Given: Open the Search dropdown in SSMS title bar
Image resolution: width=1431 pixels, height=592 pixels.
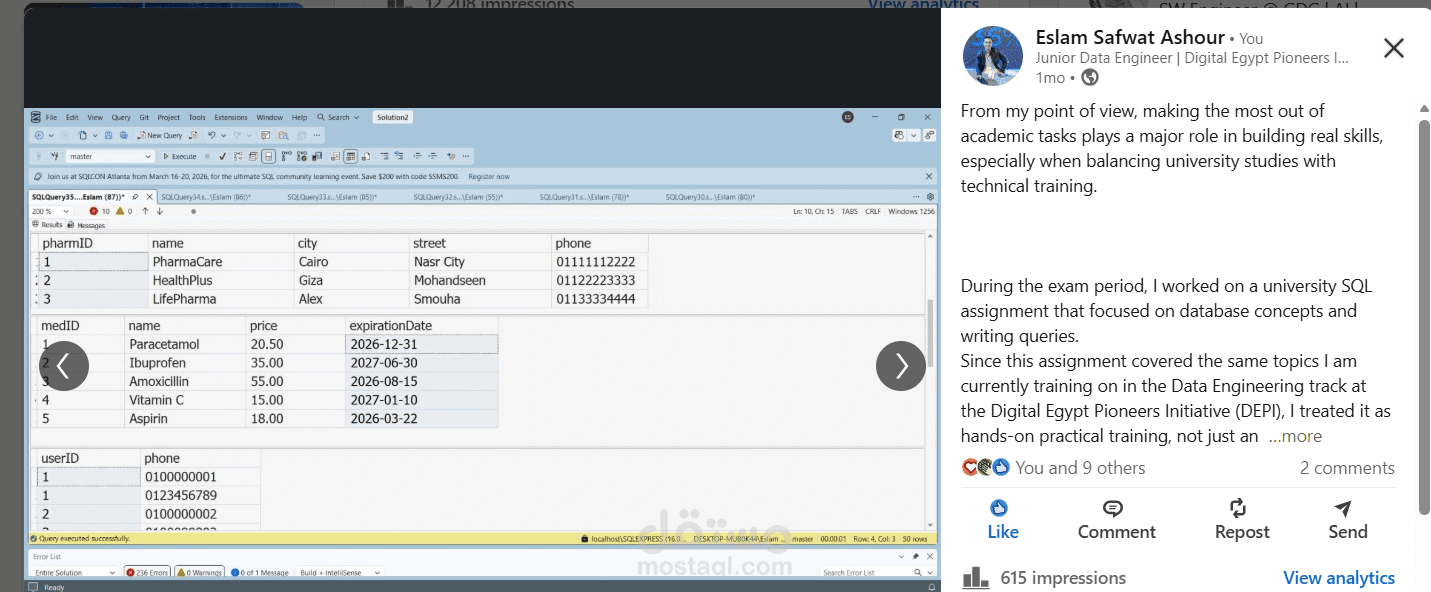Looking at the screenshot, I should (x=338, y=118).
